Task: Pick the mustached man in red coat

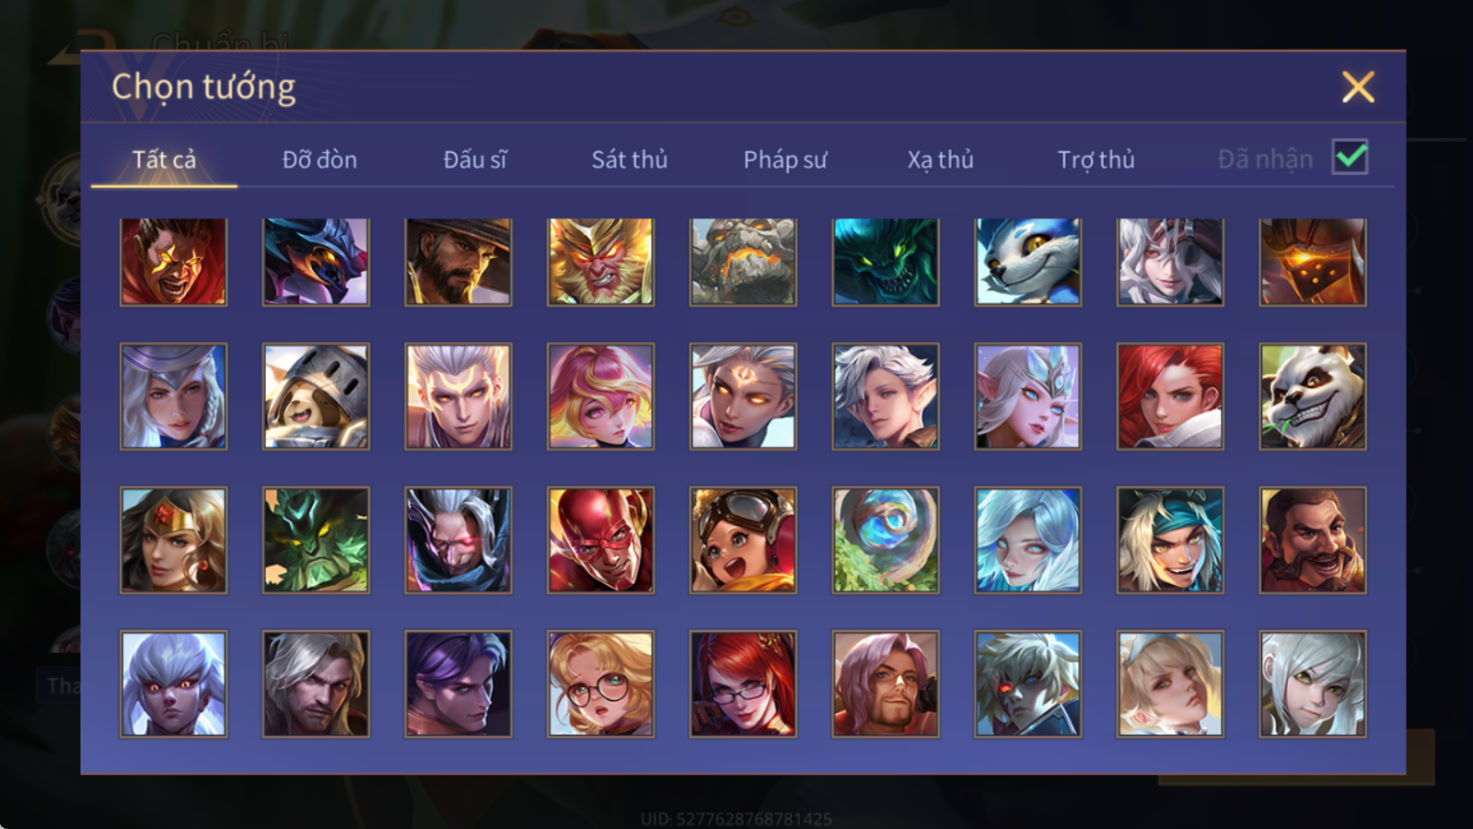Action: pos(1313,540)
